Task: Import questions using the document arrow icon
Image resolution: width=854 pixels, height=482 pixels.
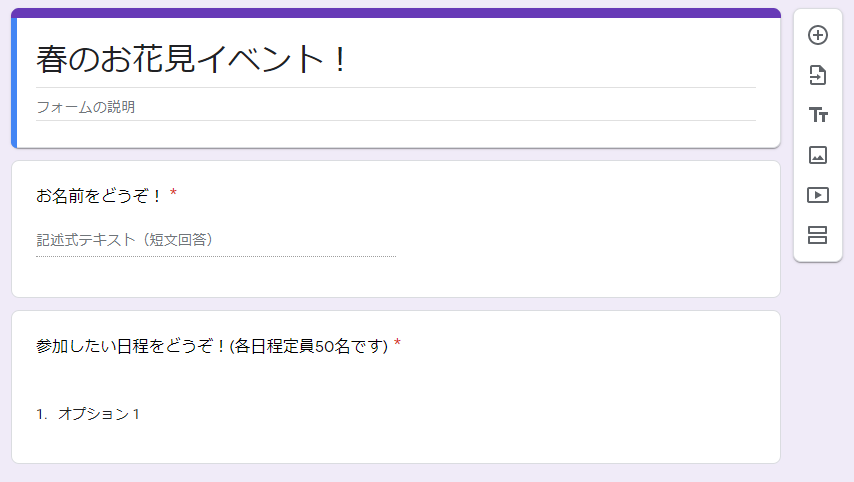Action: (818, 75)
